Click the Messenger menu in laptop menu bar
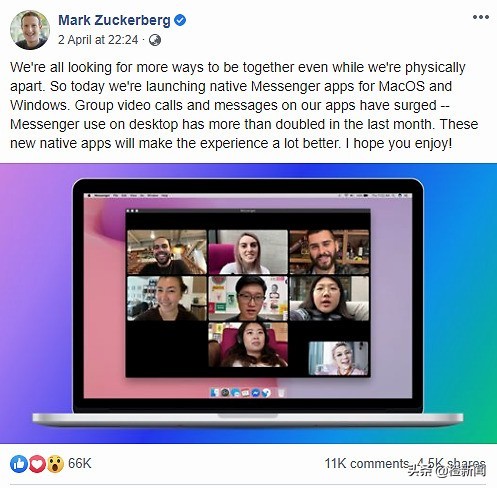This screenshot has width=497, height=488. (101, 195)
